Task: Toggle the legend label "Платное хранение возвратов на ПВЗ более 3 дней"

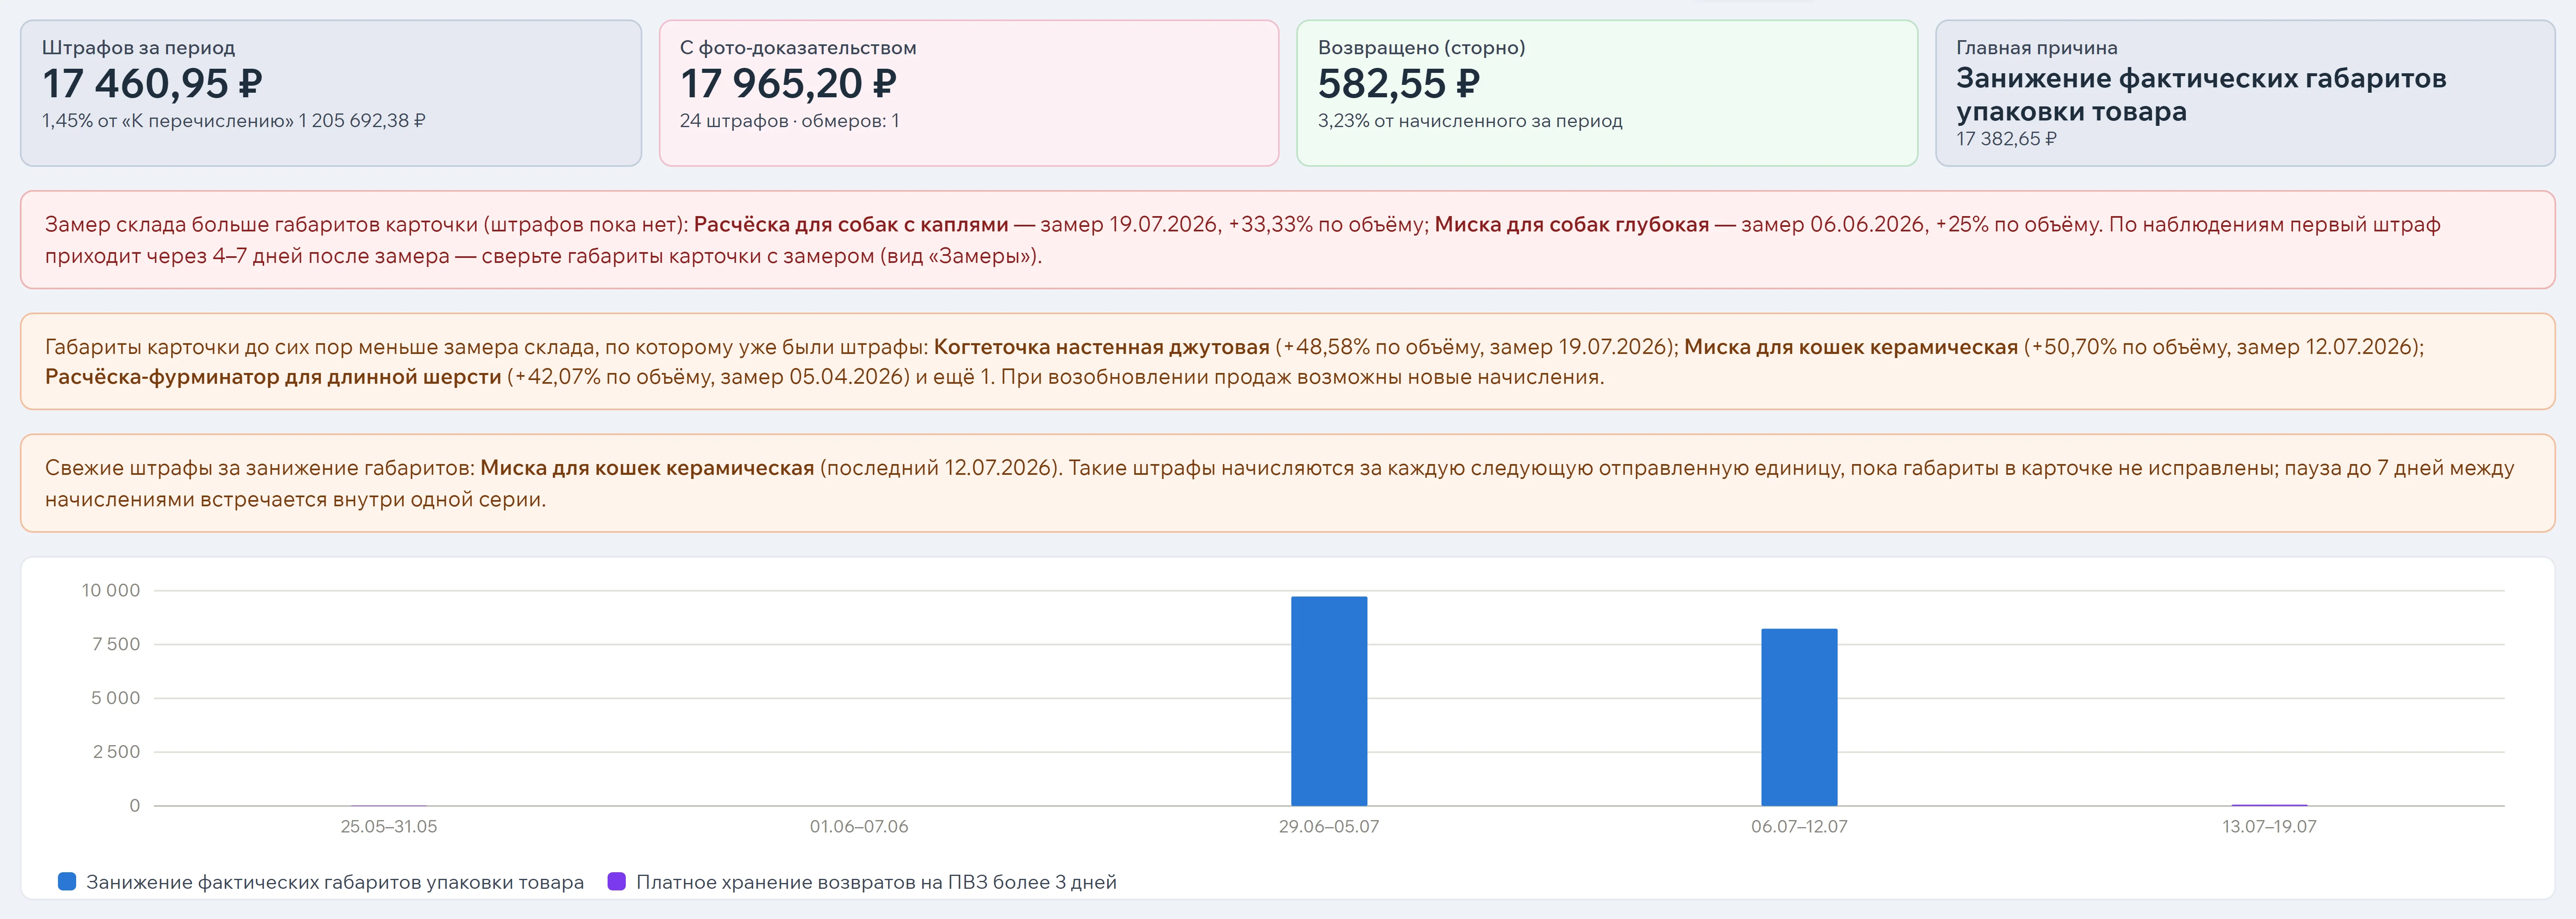Action: coord(876,882)
